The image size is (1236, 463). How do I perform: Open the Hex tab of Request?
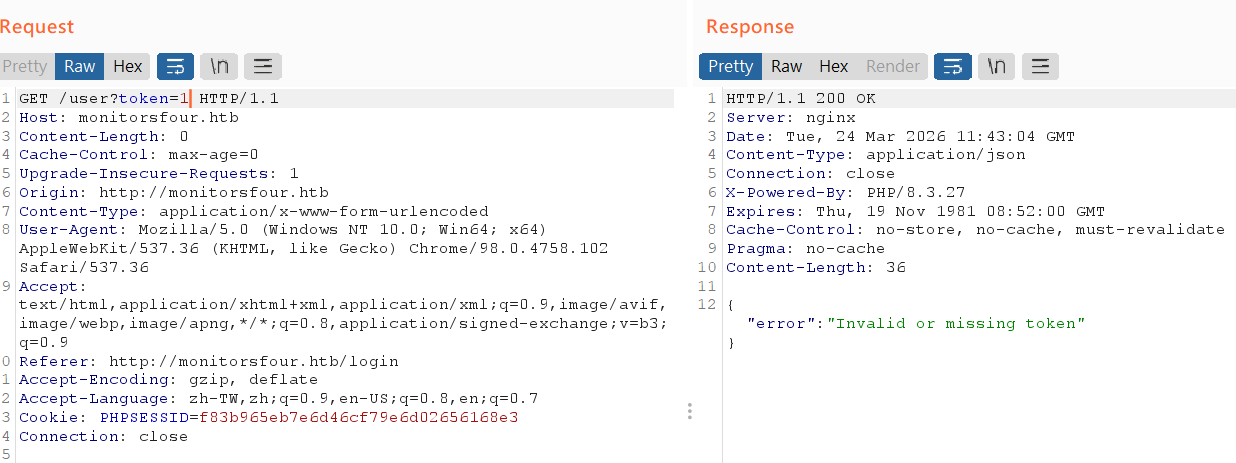(x=127, y=67)
